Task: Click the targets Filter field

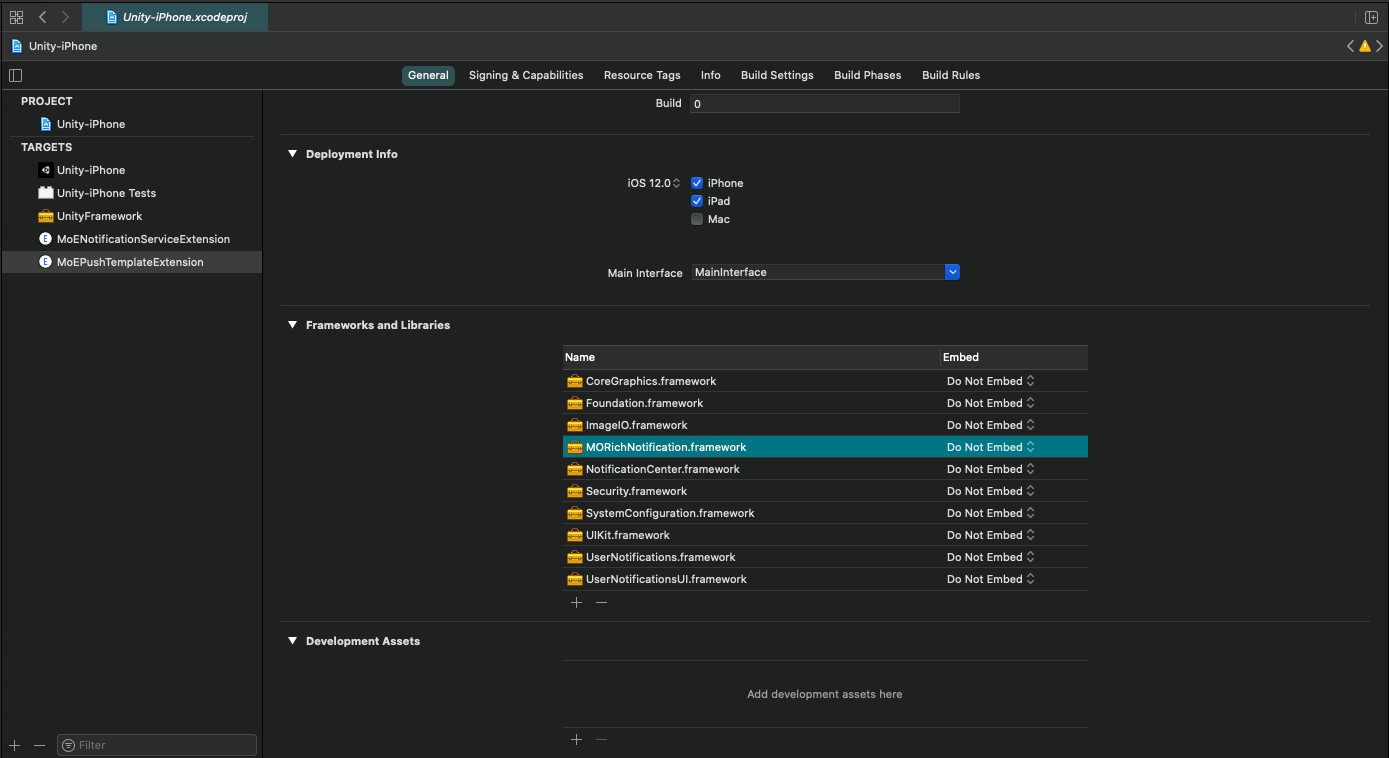Action: coord(157,745)
